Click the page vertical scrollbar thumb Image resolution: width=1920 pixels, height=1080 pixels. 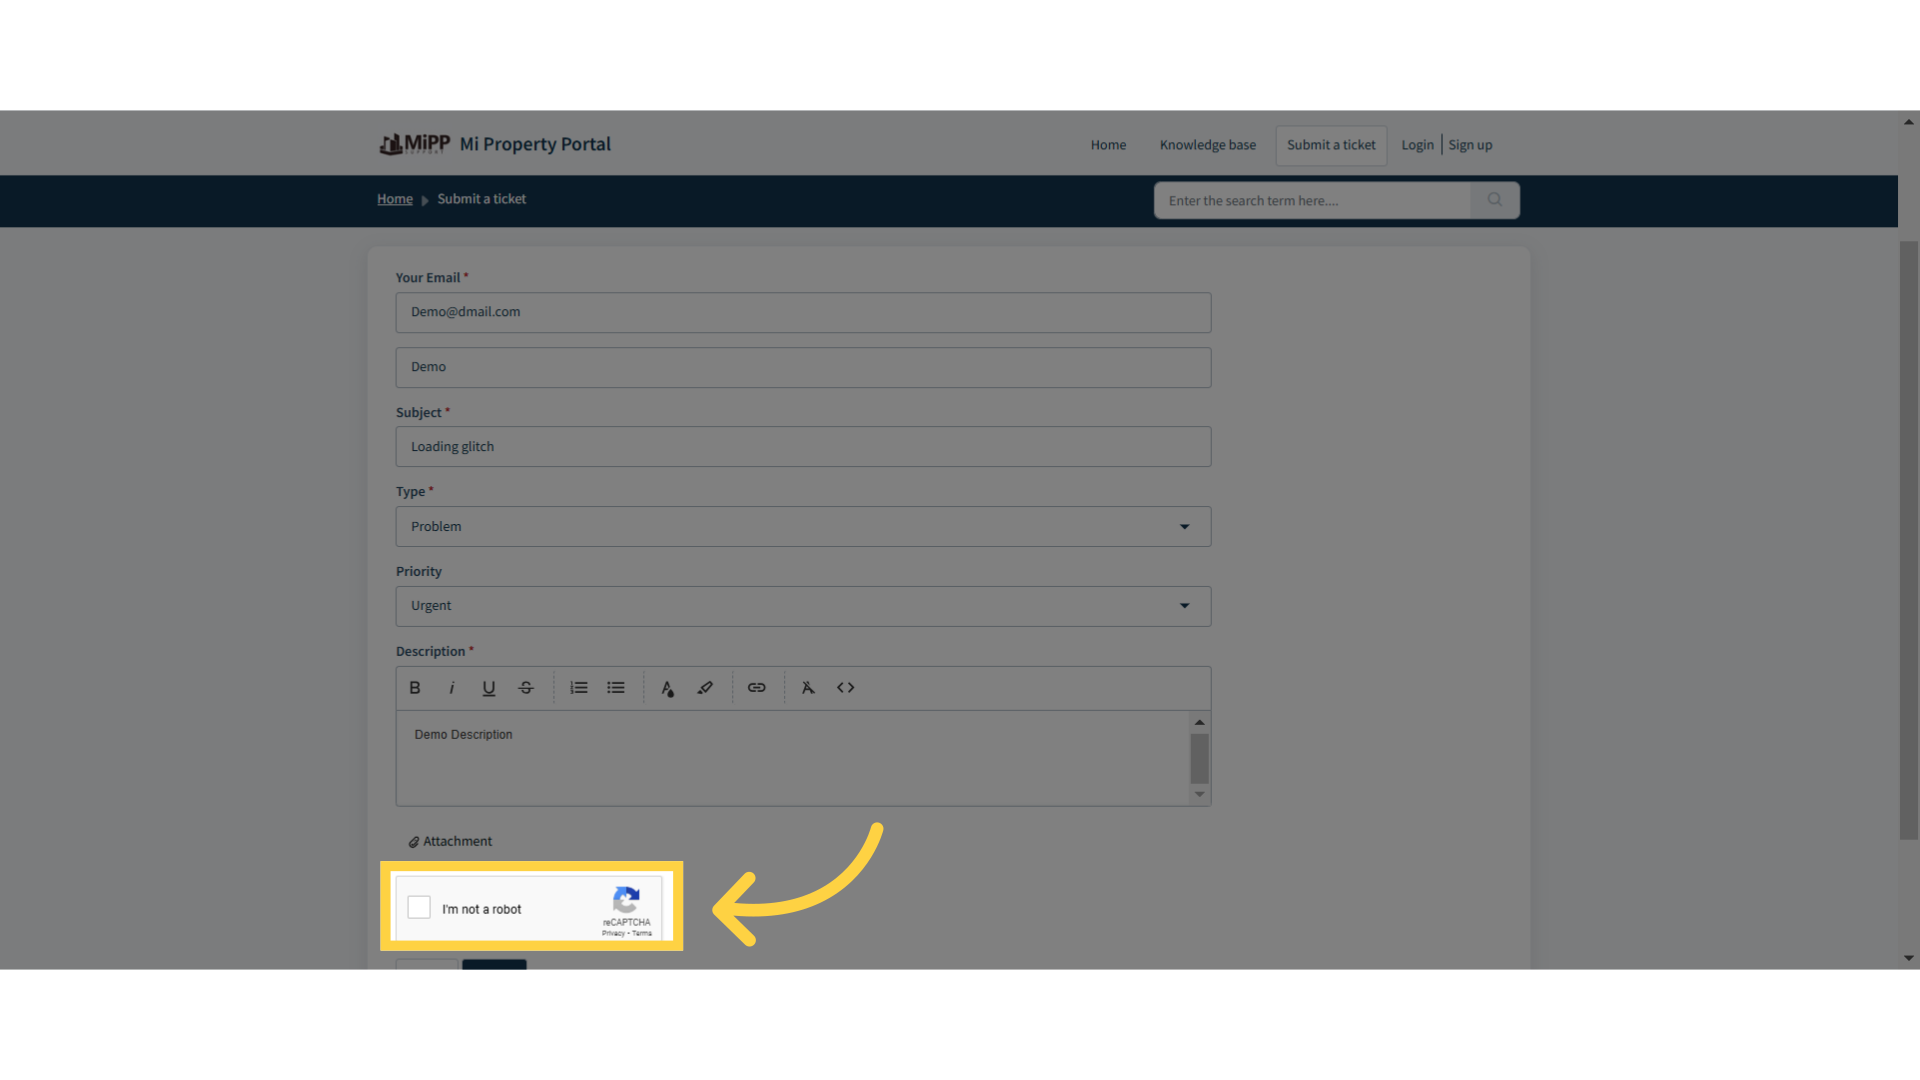tap(1909, 540)
